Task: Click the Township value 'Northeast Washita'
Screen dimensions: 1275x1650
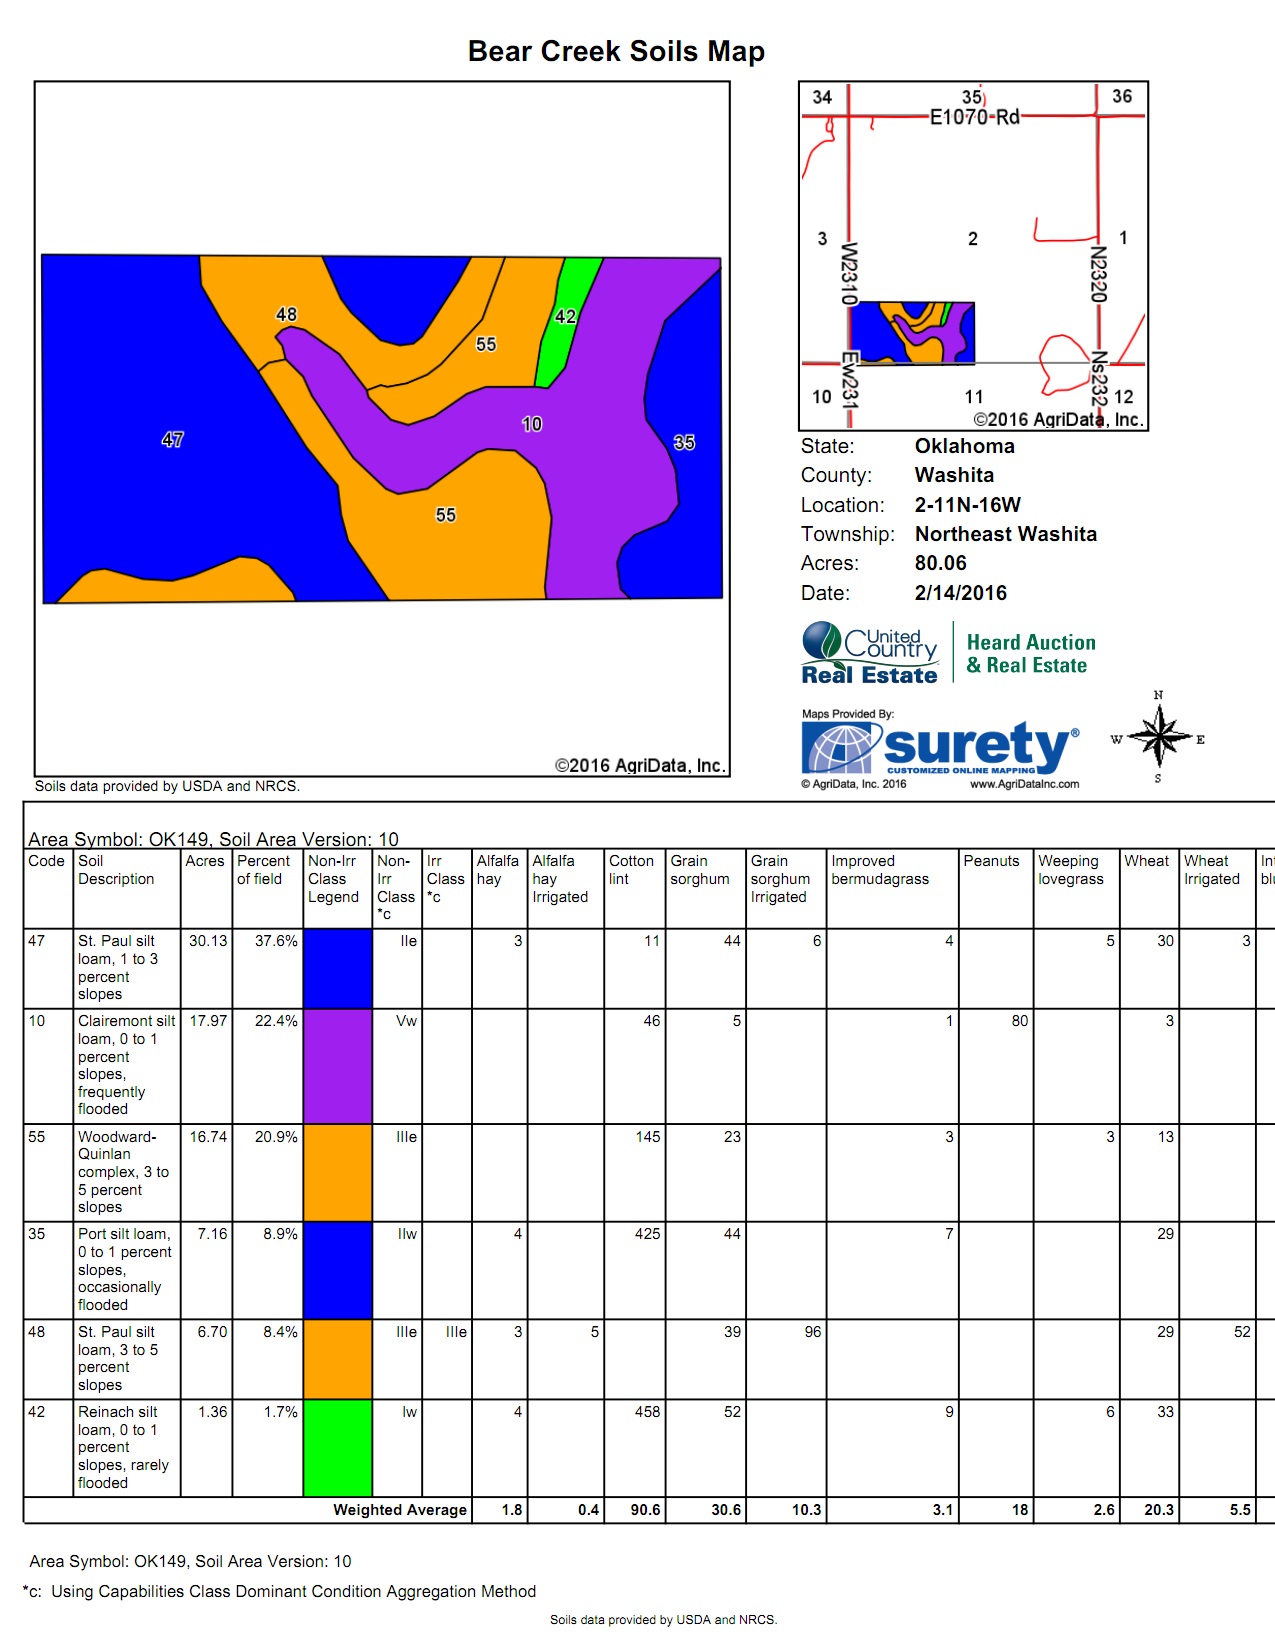Action: tap(1005, 534)
